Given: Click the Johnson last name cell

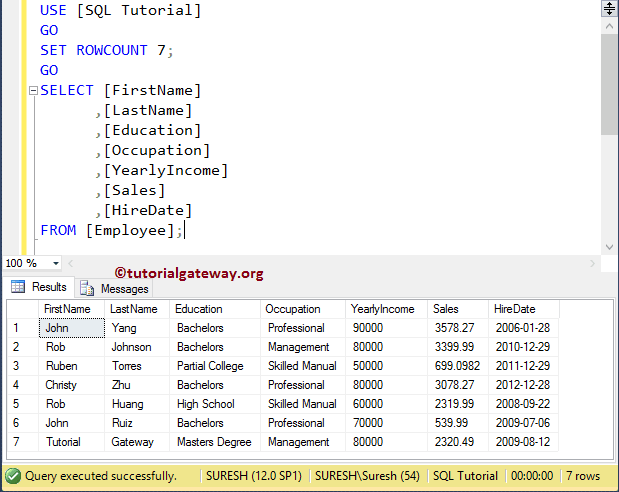Looking at the screenshot, I should click(137, 347).
